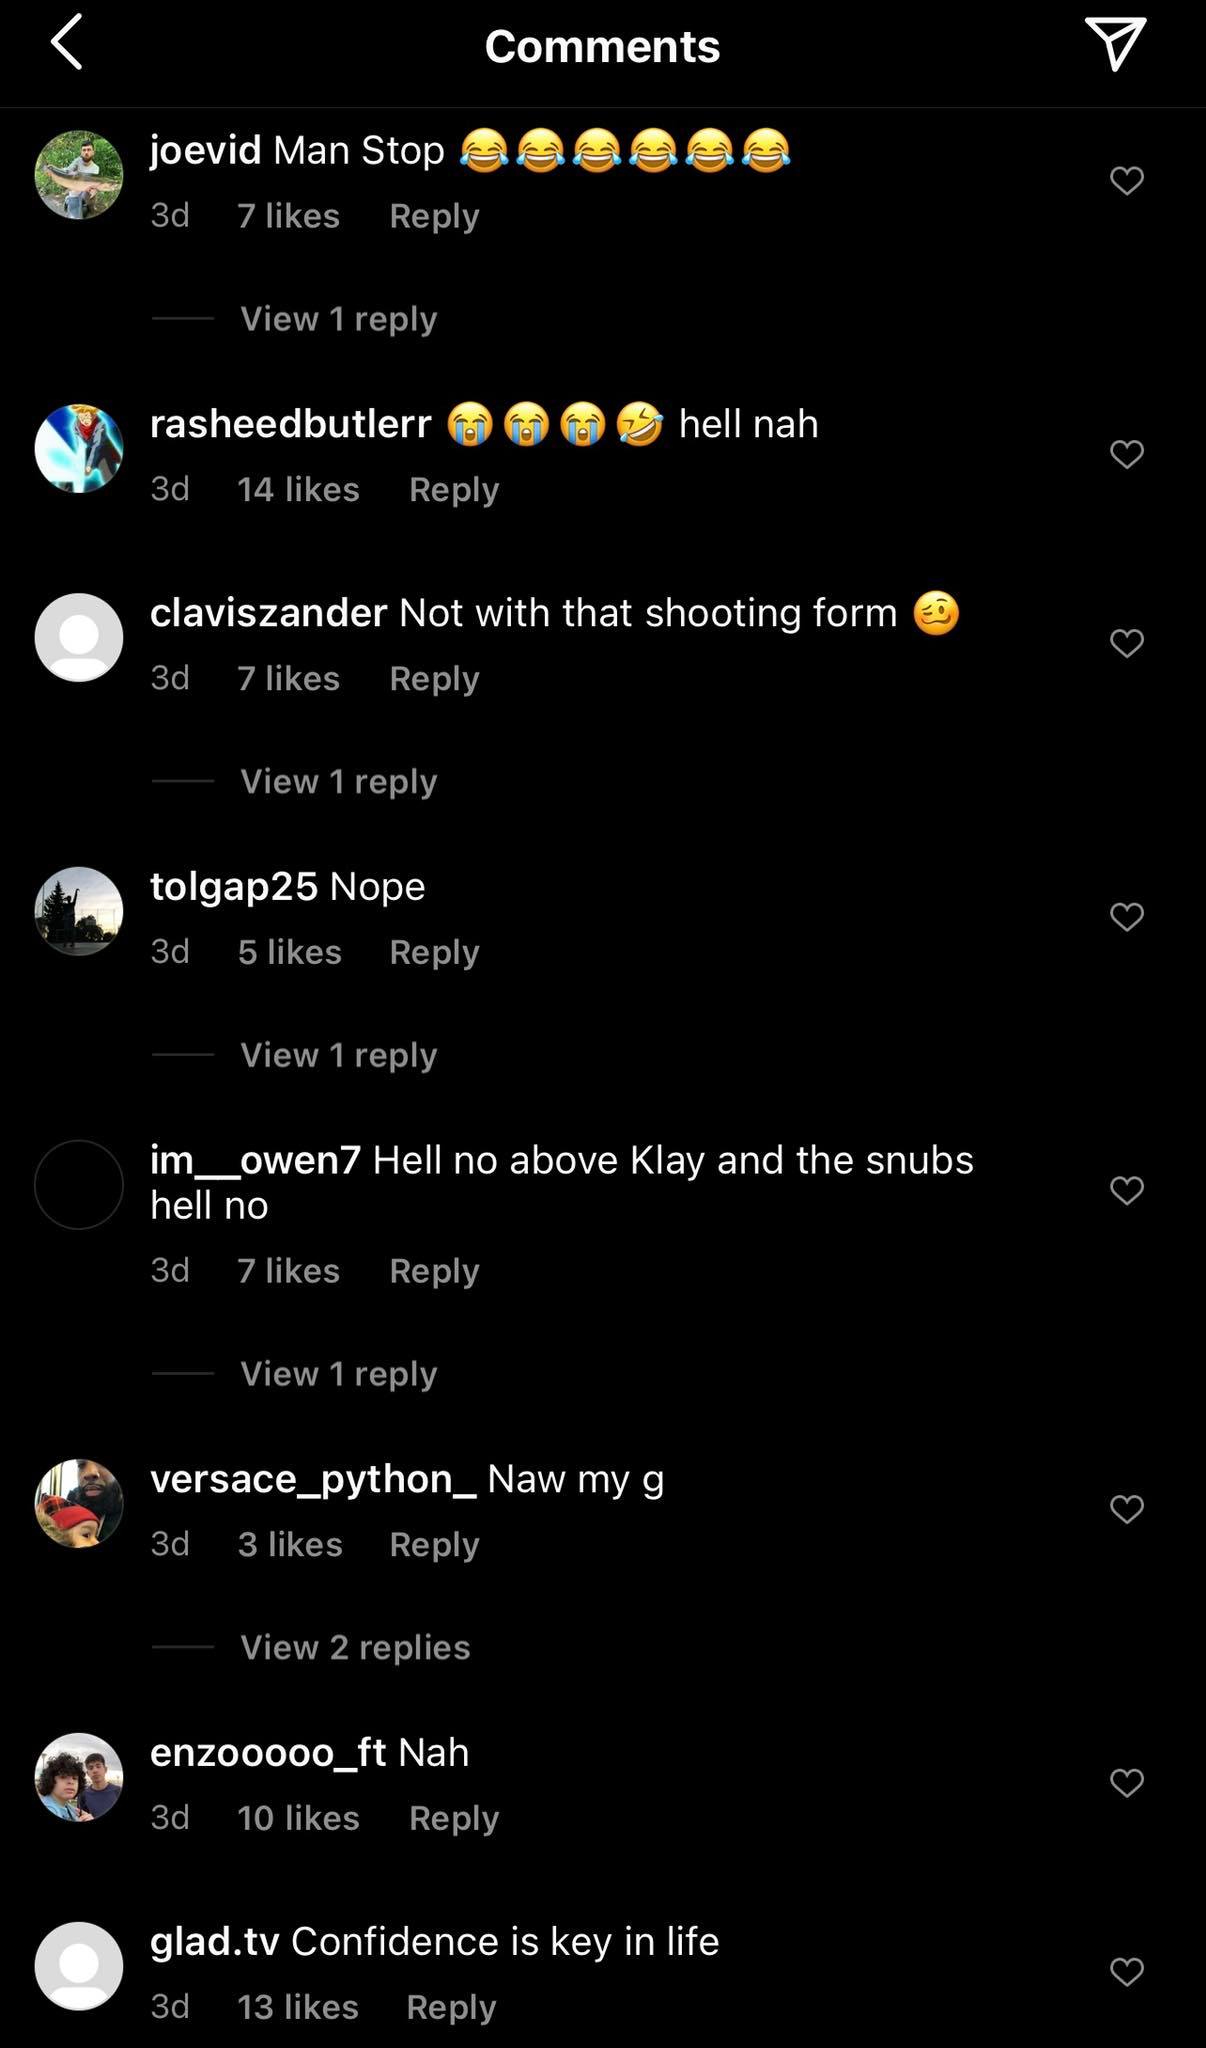Viewport: 1206px width, 2048px height.
Task: View 2 replies under versace_python_'s comment
Action: (x=355, y=1647)
